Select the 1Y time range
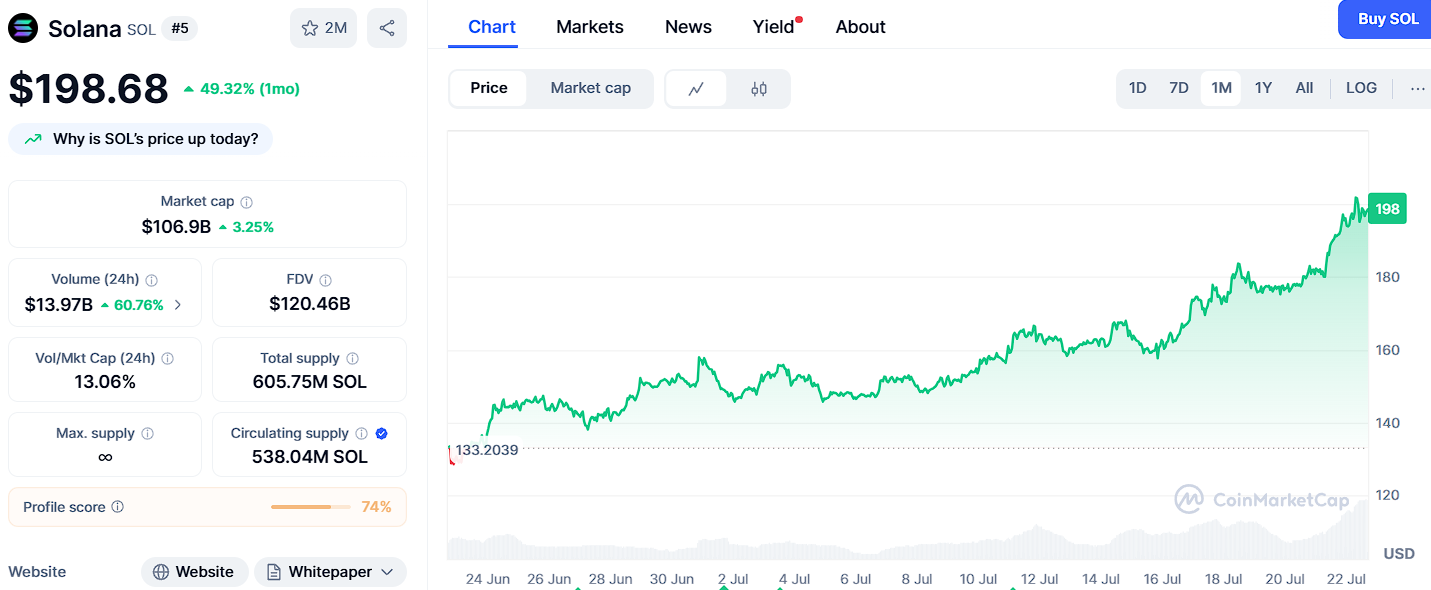Image resolution: width=1431 pixels, height=590 pixels. coord(1263,88)
